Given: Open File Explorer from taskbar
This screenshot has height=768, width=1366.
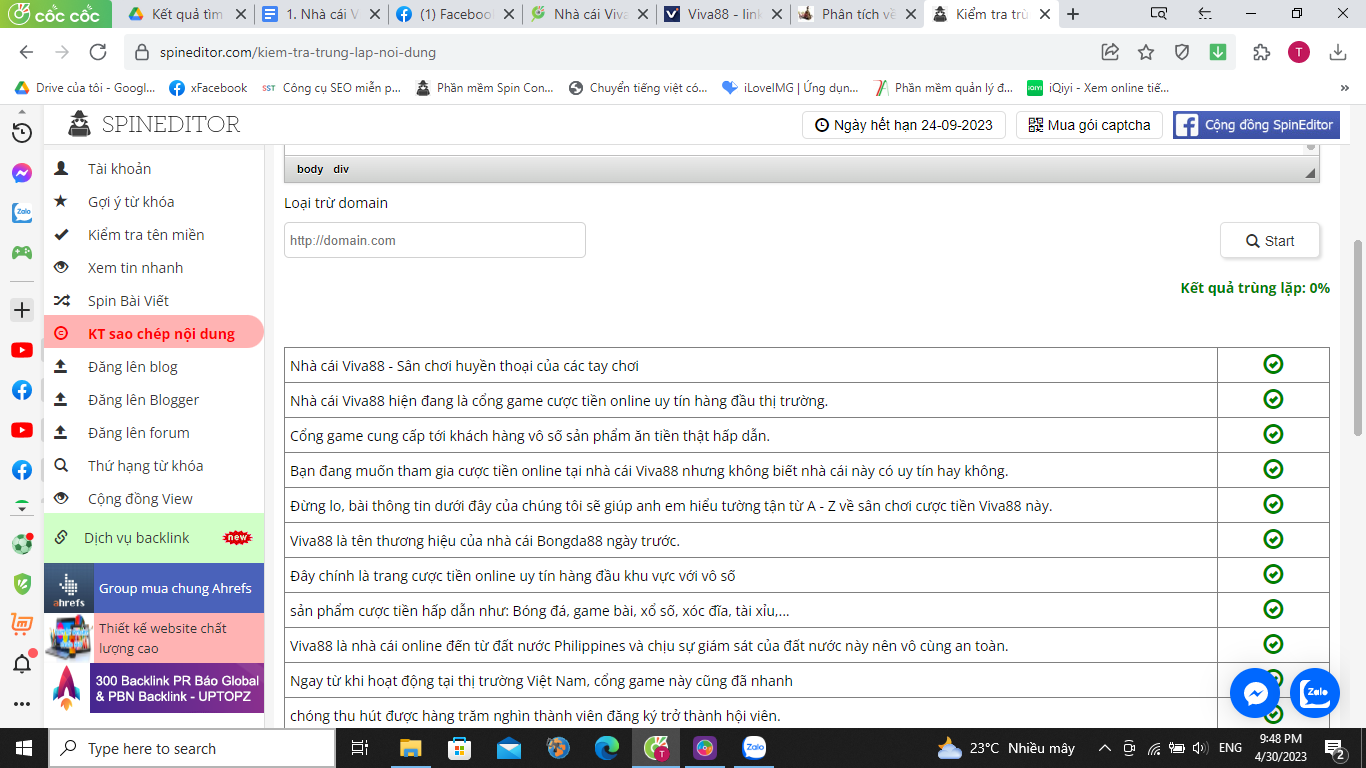Looking at the screenshot, I should tap(411, 748).
